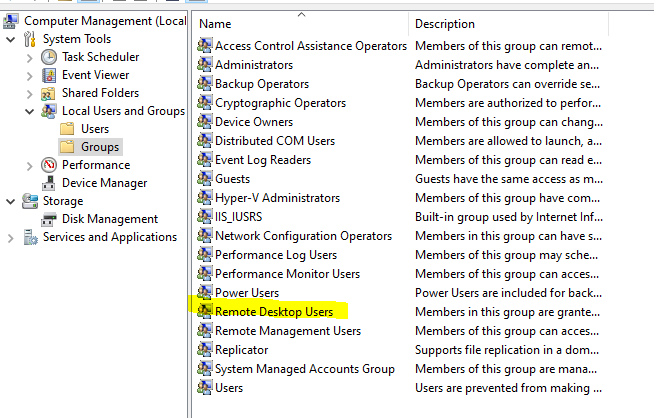Select Remote Desktop Users group name
654x418 pixels.
274,312
